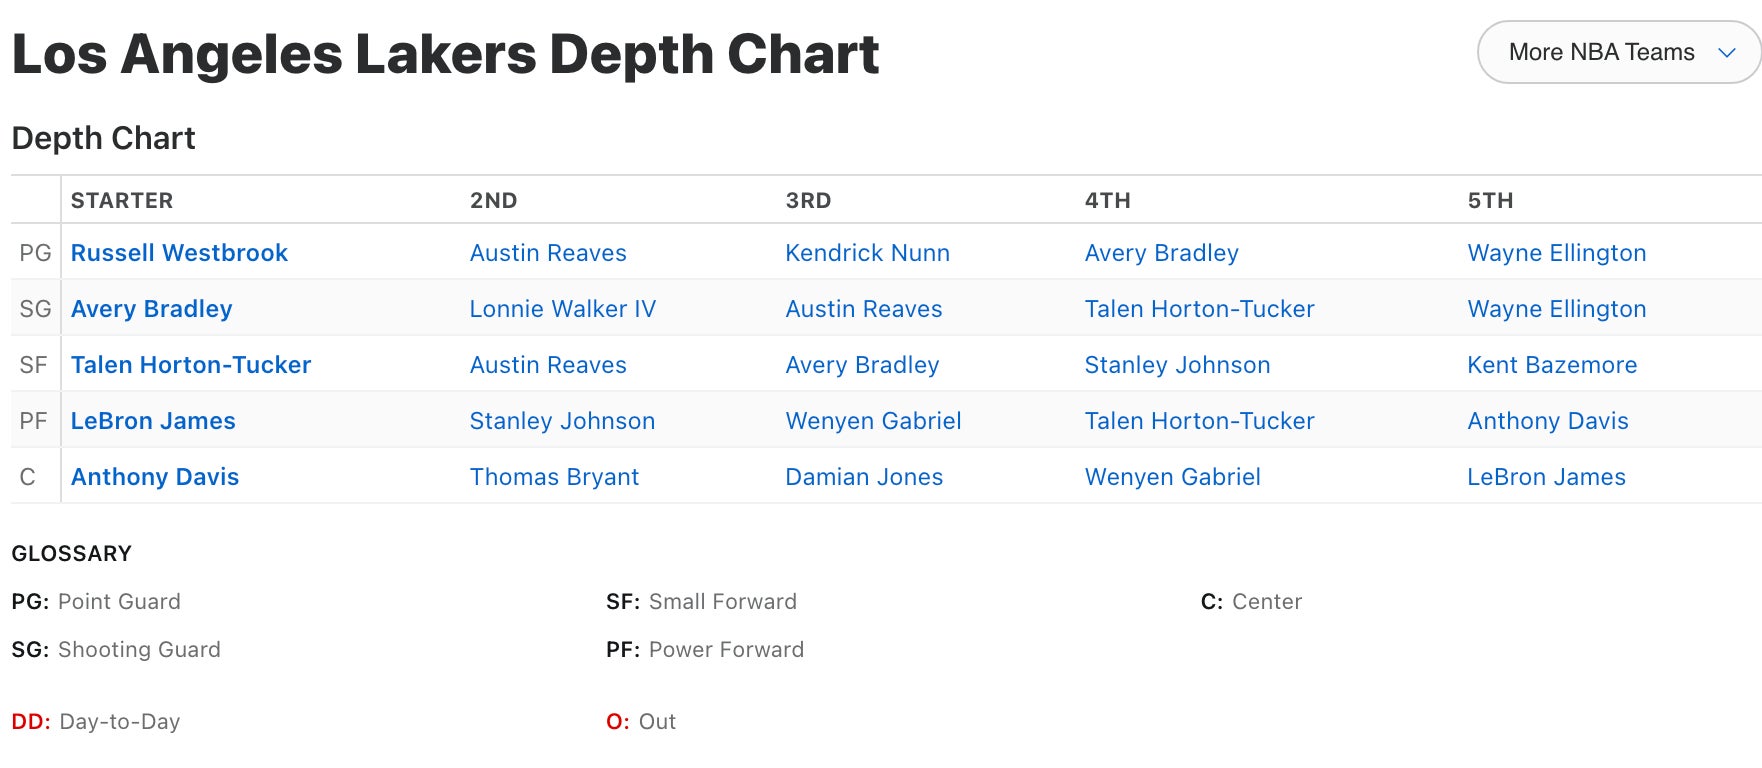Open Thomas Bryant's profile link
Screen dimensions: 1762x768
pyautogui.click(x=554, y=477)
